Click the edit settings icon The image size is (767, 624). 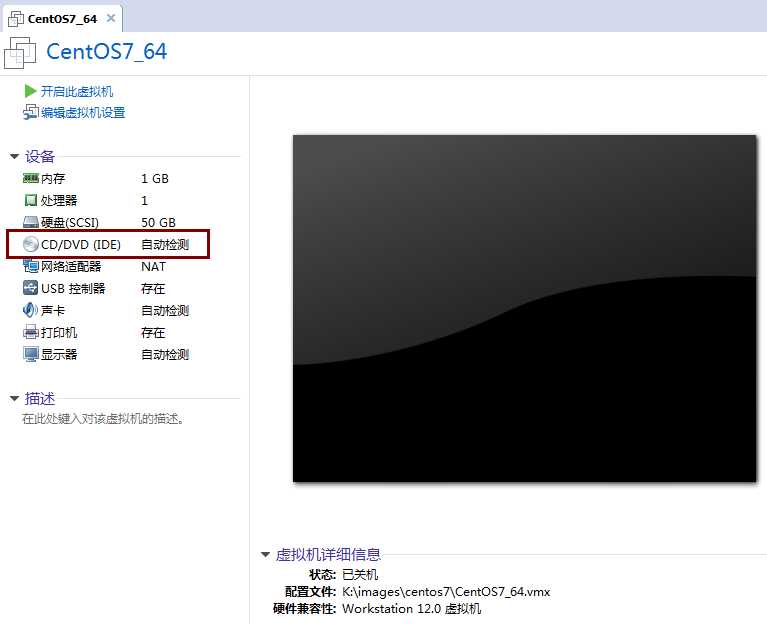pyautogui.click(x=30, y=112)
